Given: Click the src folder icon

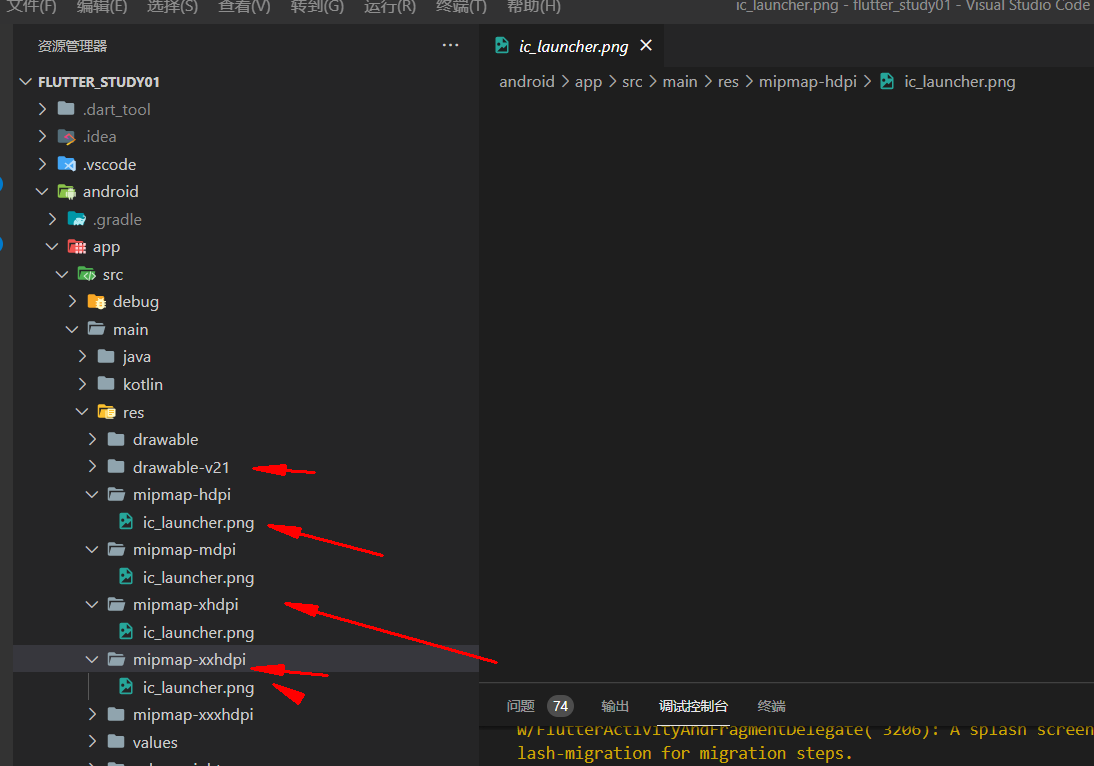Looking at the screenshot, I should point(87,274).
